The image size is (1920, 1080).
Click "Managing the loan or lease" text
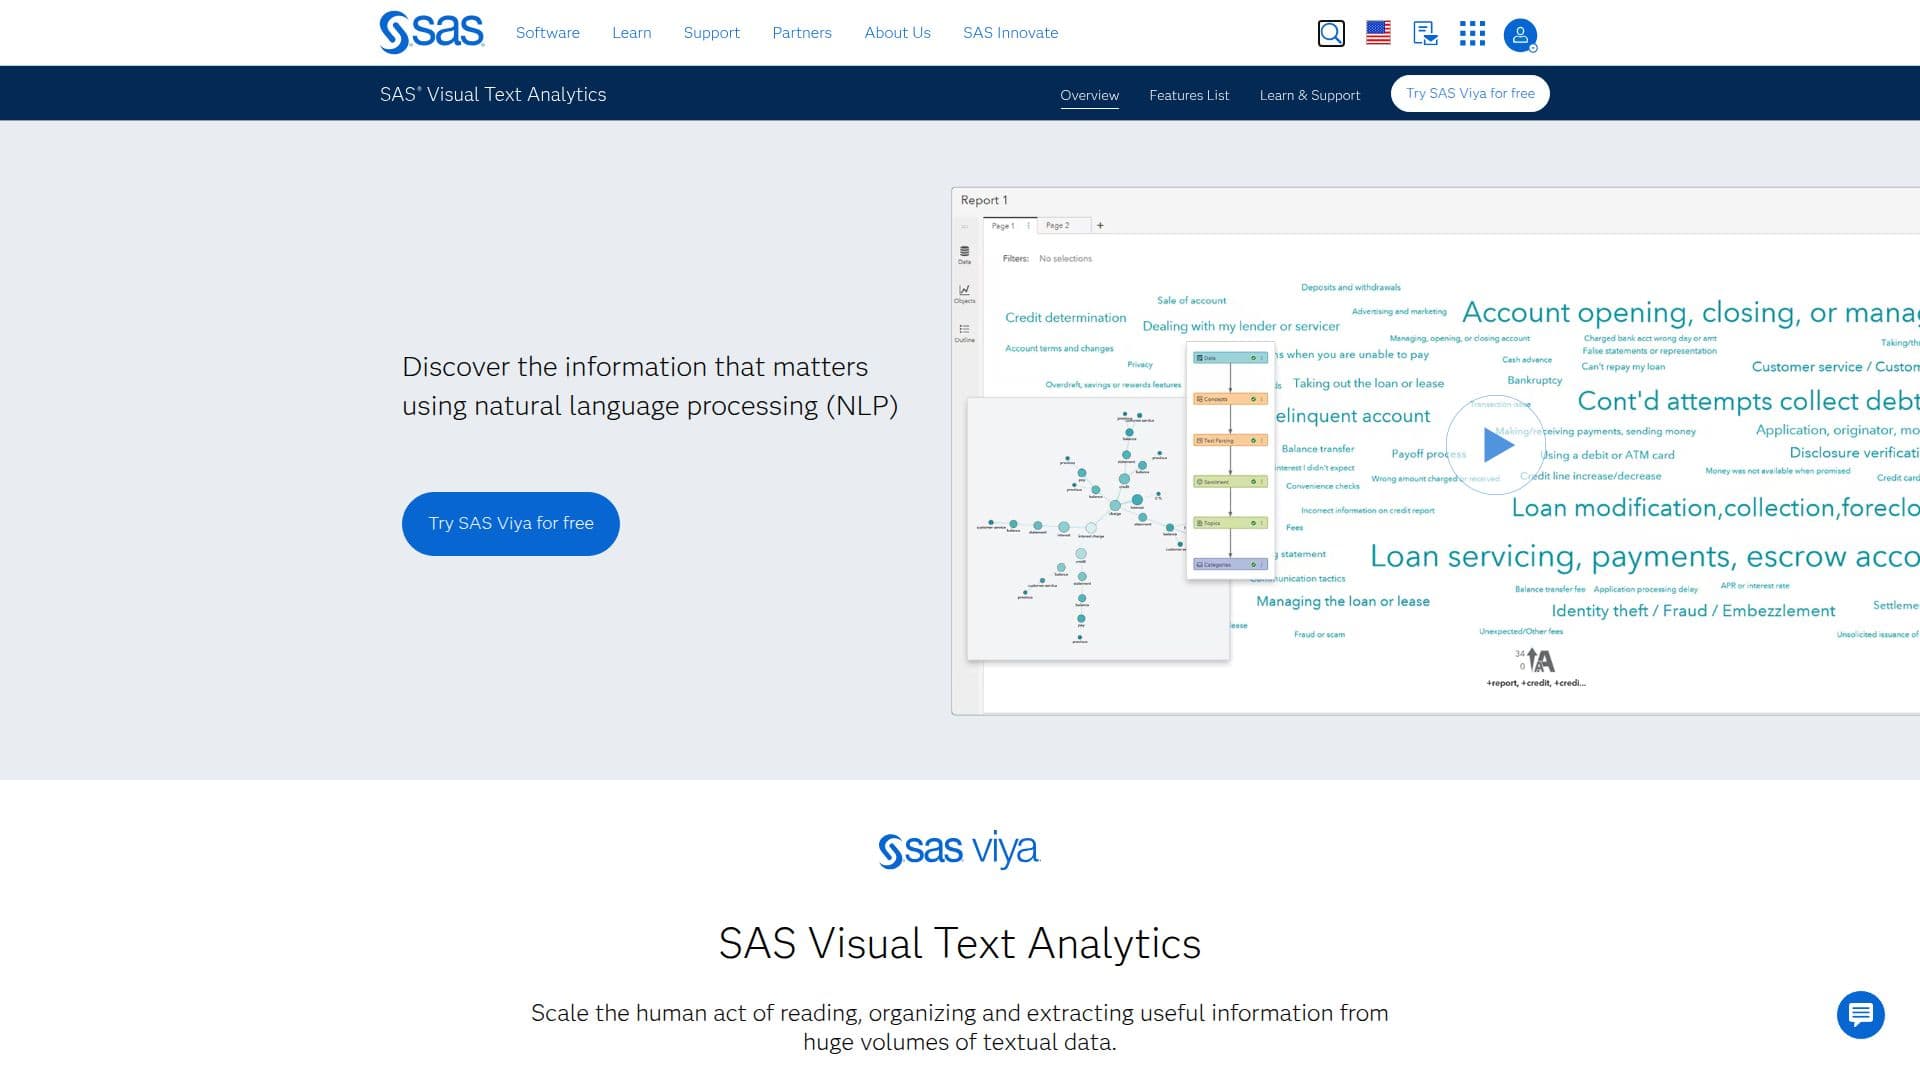point(1342,601)
